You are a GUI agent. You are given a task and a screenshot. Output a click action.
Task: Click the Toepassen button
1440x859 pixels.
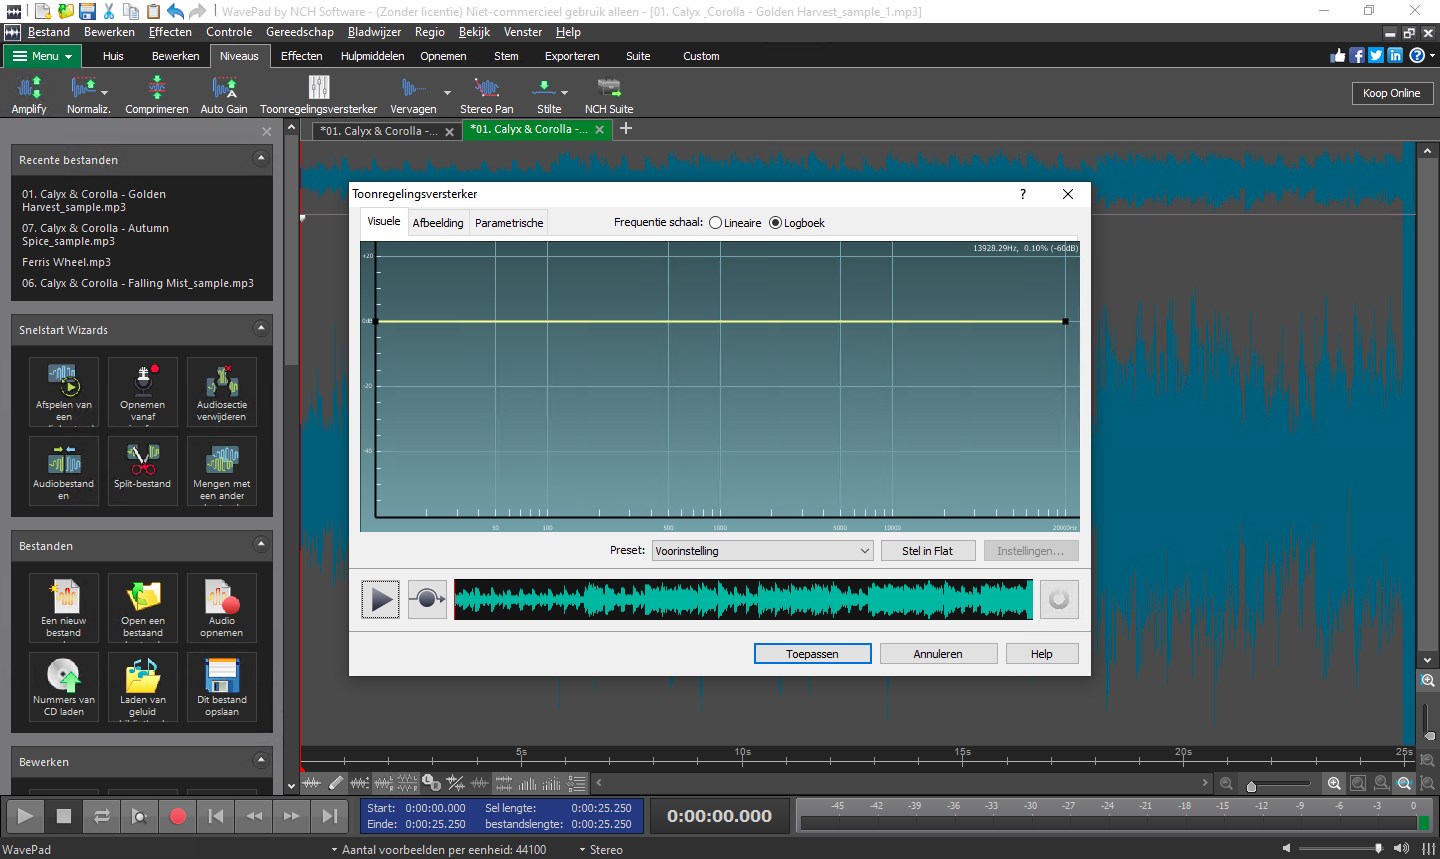812,654
